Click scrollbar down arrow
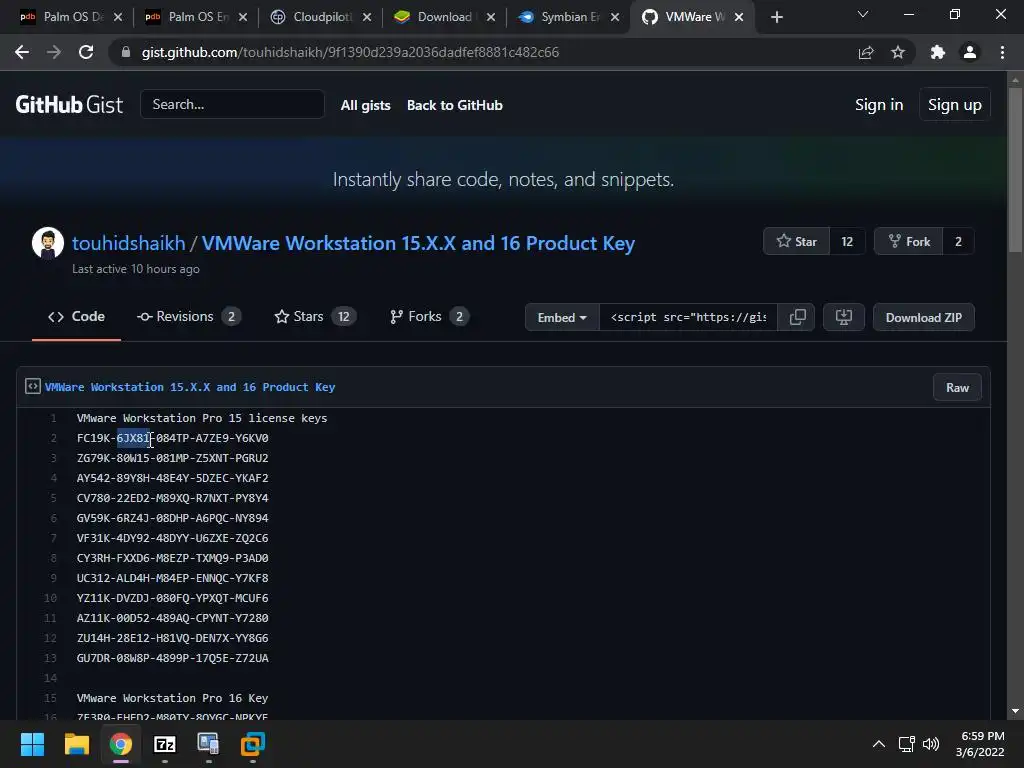This screenshot has height=768, width=1024. click(1015, 711)
